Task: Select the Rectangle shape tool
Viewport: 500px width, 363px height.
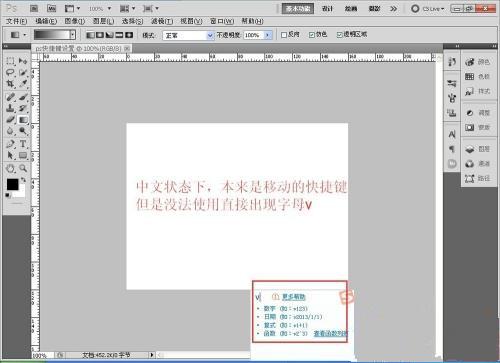Action: pos(23,155)
